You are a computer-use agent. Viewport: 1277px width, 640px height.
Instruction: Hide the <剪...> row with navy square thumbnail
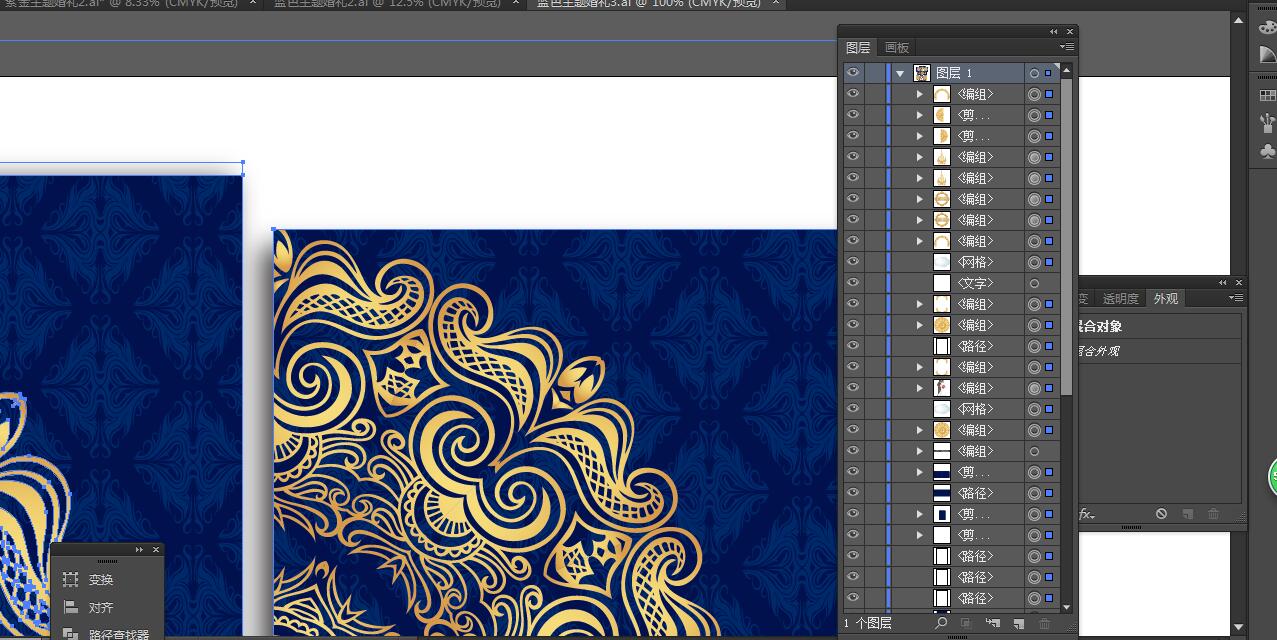point(853,514)
